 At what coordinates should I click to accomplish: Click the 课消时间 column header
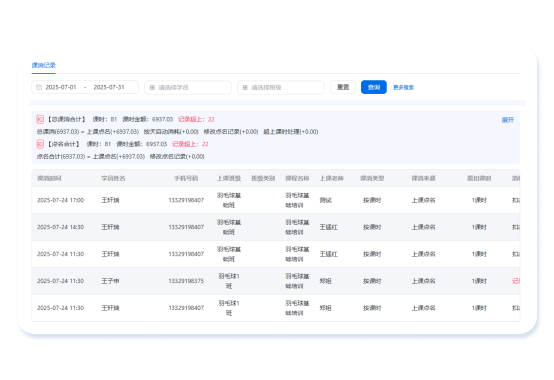(x=49, y=178)
